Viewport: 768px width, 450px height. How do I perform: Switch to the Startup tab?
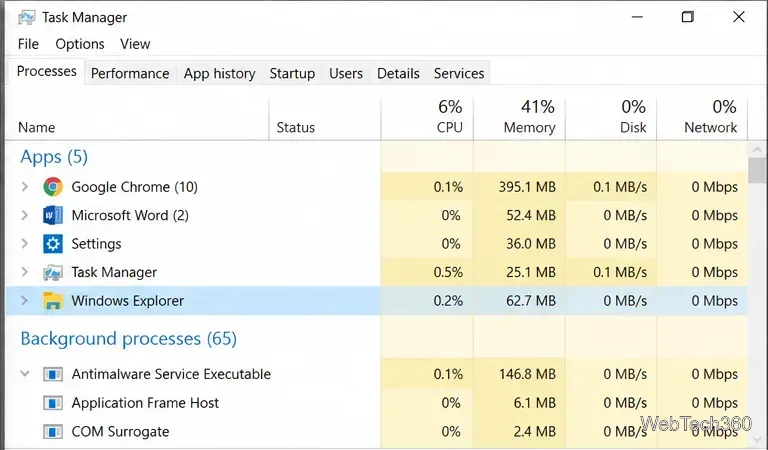(292, 73)
